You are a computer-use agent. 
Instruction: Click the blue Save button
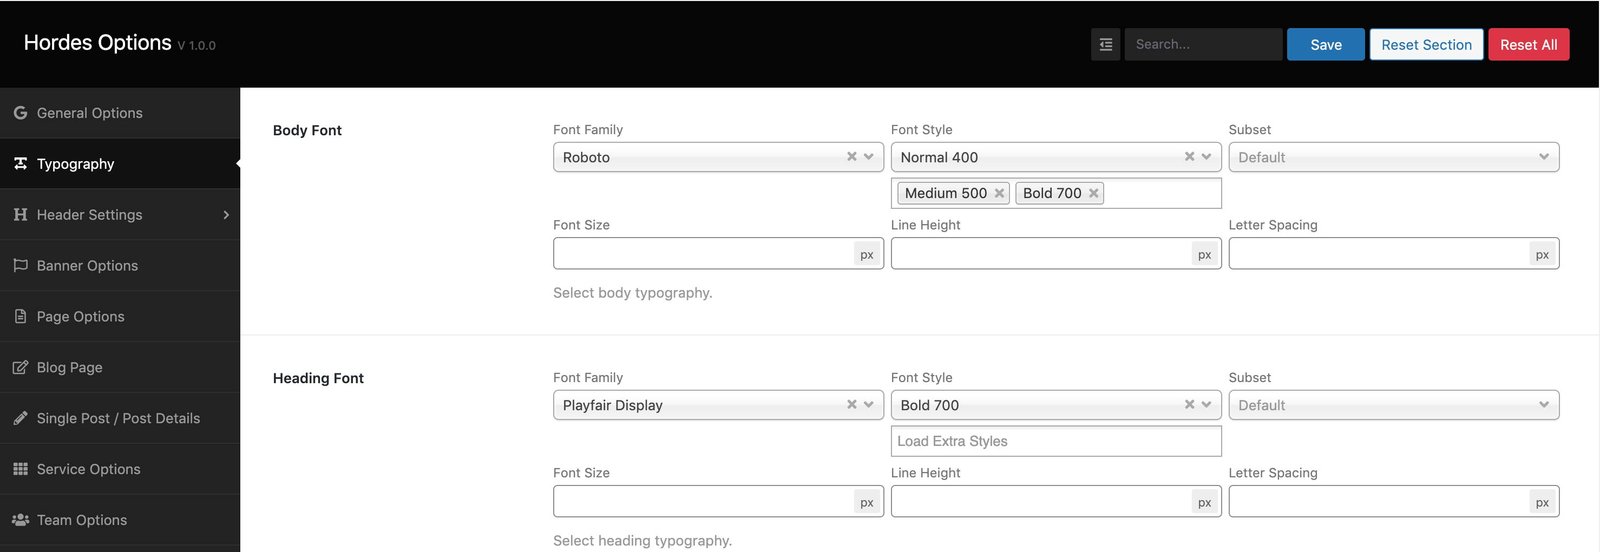(1326, 44)
